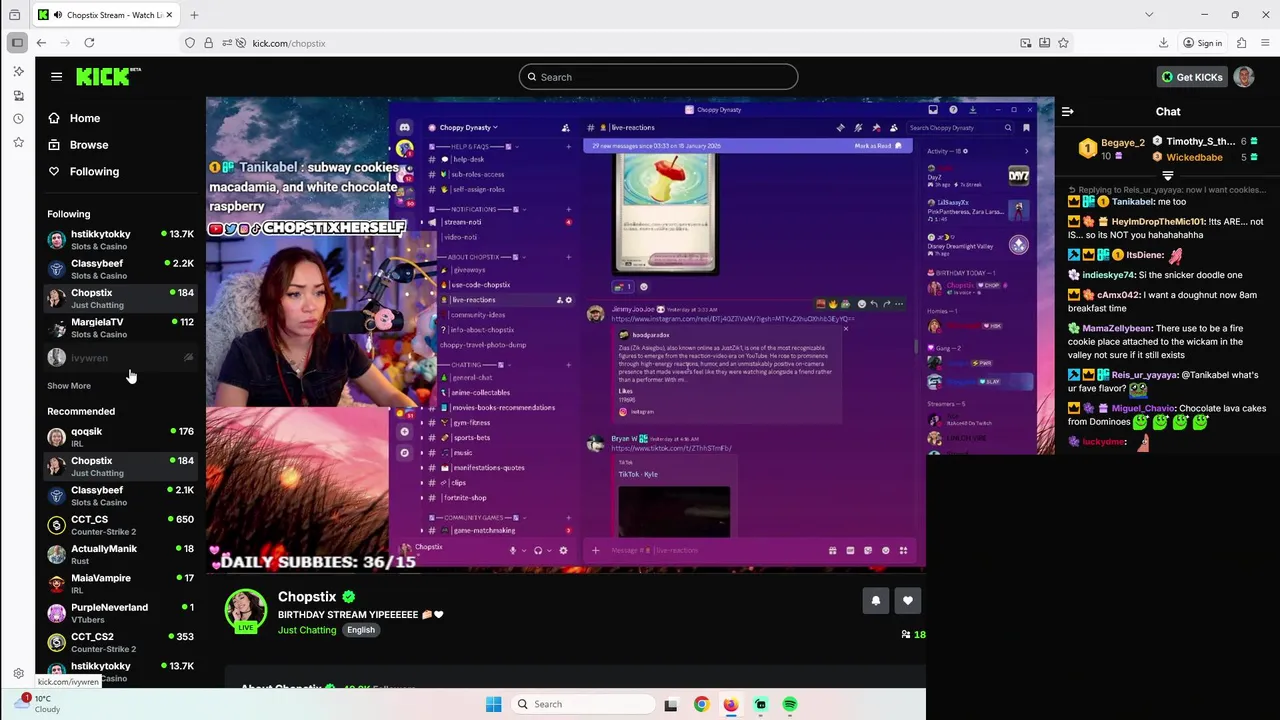Open Firefox downloads panel
This screenshot has height=720, width=1280.
[1164, 43]
